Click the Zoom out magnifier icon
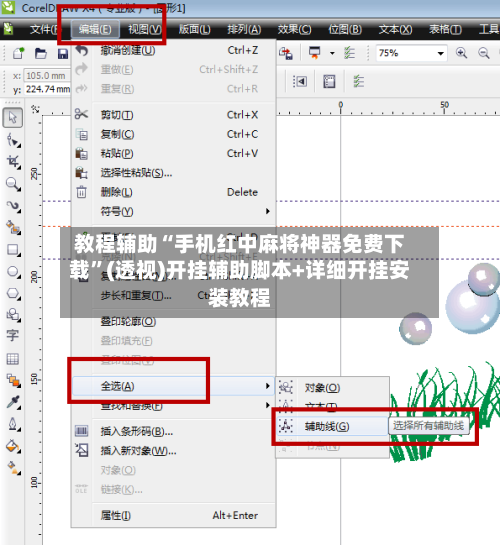Image resolution: width=500 pixels, height=545 pixels. (484, 53)
